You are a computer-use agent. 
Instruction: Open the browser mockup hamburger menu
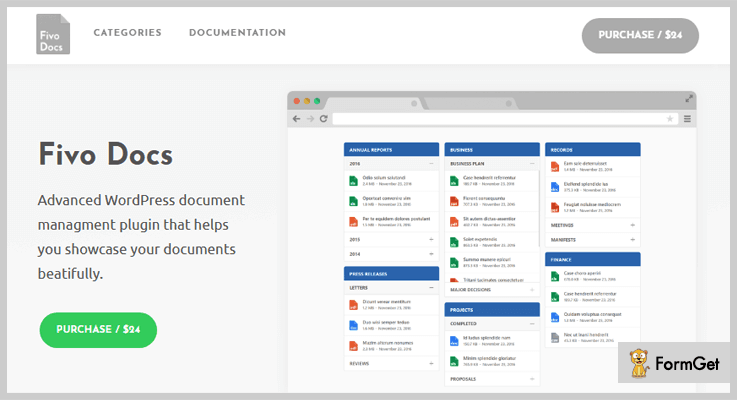coord(687,119)
